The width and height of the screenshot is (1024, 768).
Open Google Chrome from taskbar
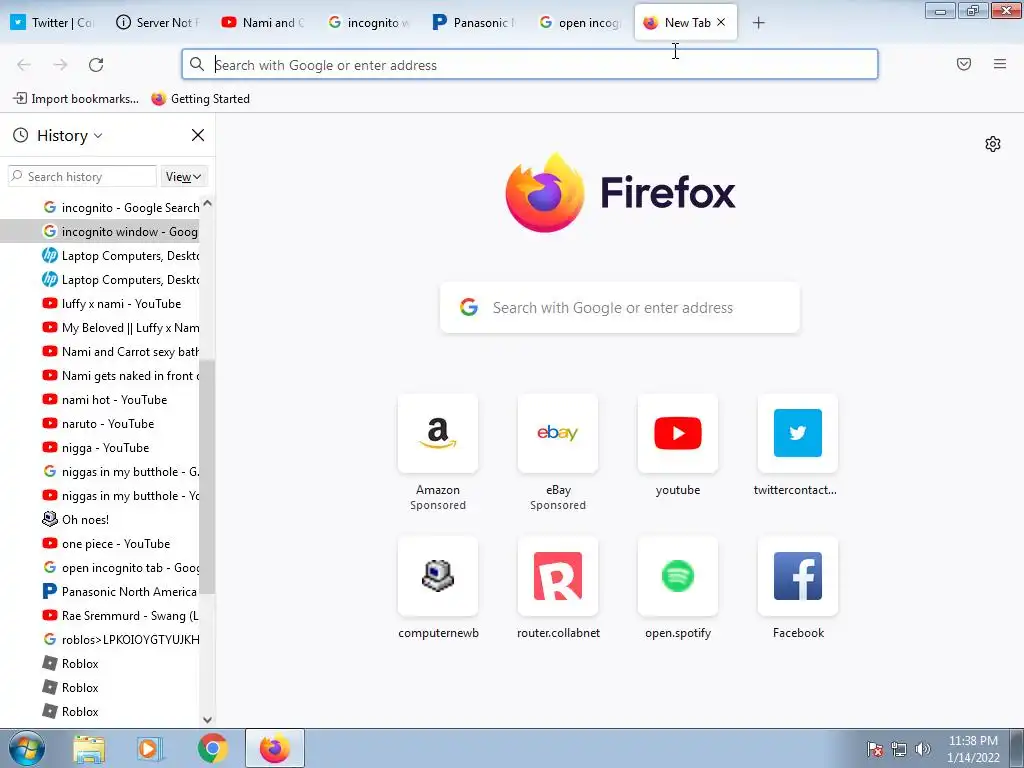pos(212,748)
